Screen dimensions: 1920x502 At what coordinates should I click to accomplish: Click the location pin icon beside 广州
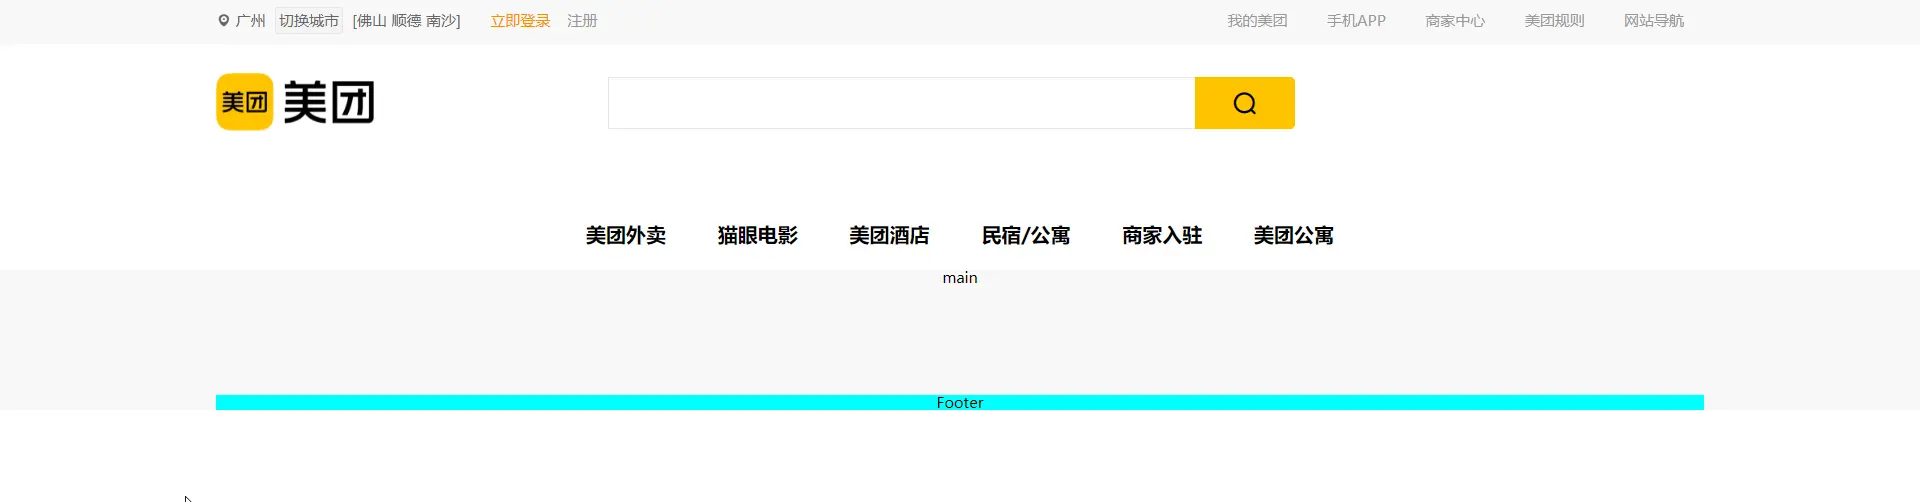tap(224, 20)
